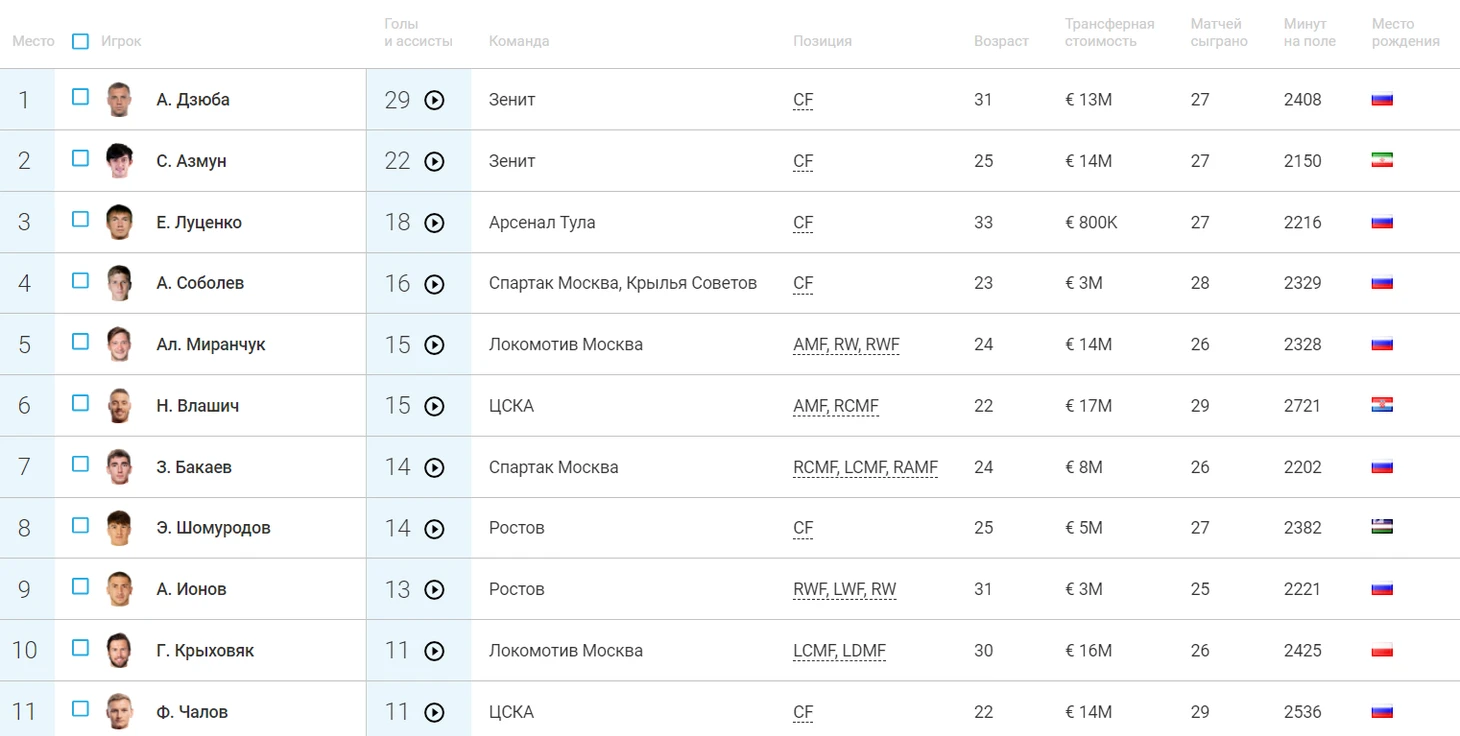Viewport: 1460px width, 736px height.
Task: Sort by Голы и ассисты column
Action: tap(418, 32)
